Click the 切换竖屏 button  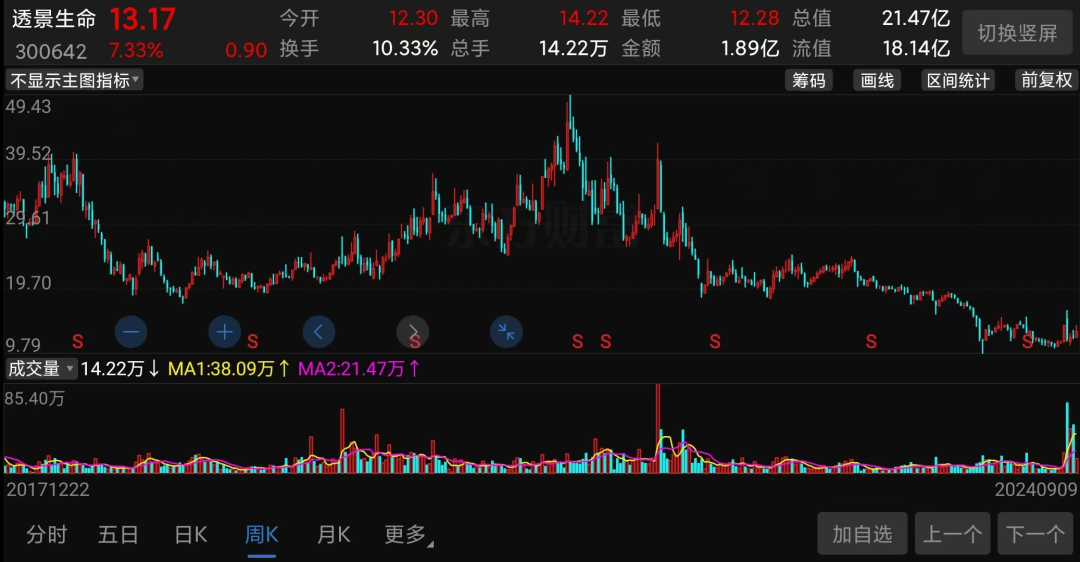coord(1017,33)
